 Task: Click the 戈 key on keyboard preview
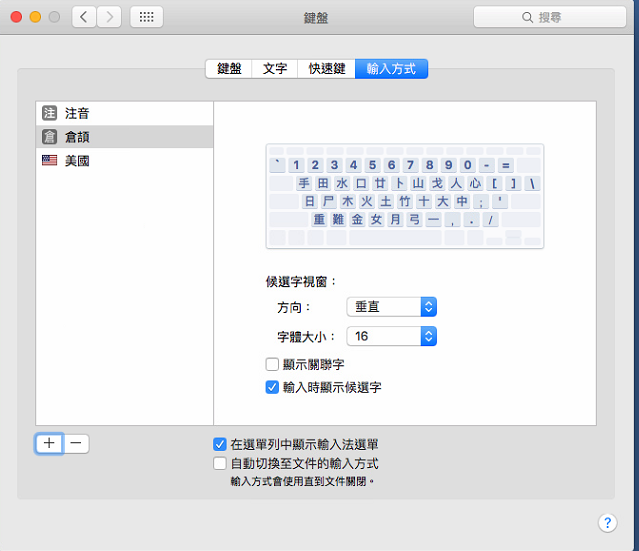[x=437, y=183]
